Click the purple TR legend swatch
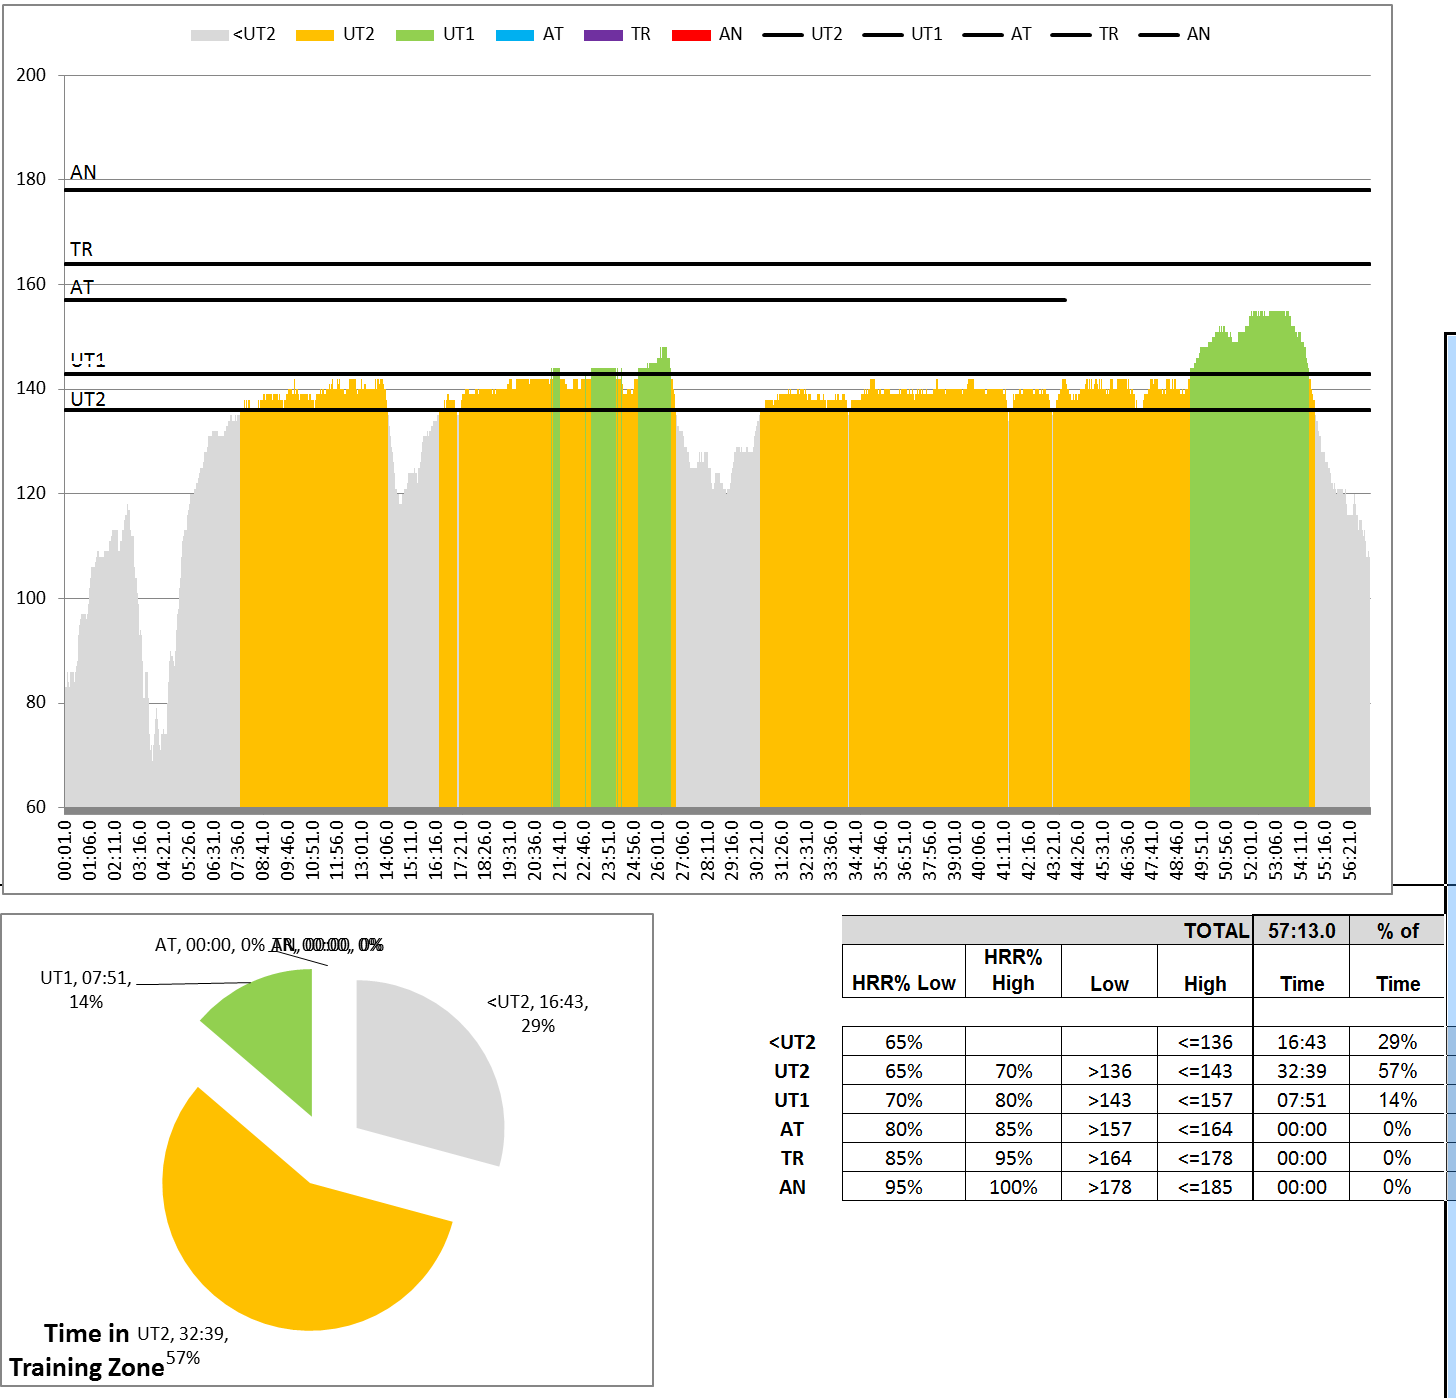 (603, 35)
